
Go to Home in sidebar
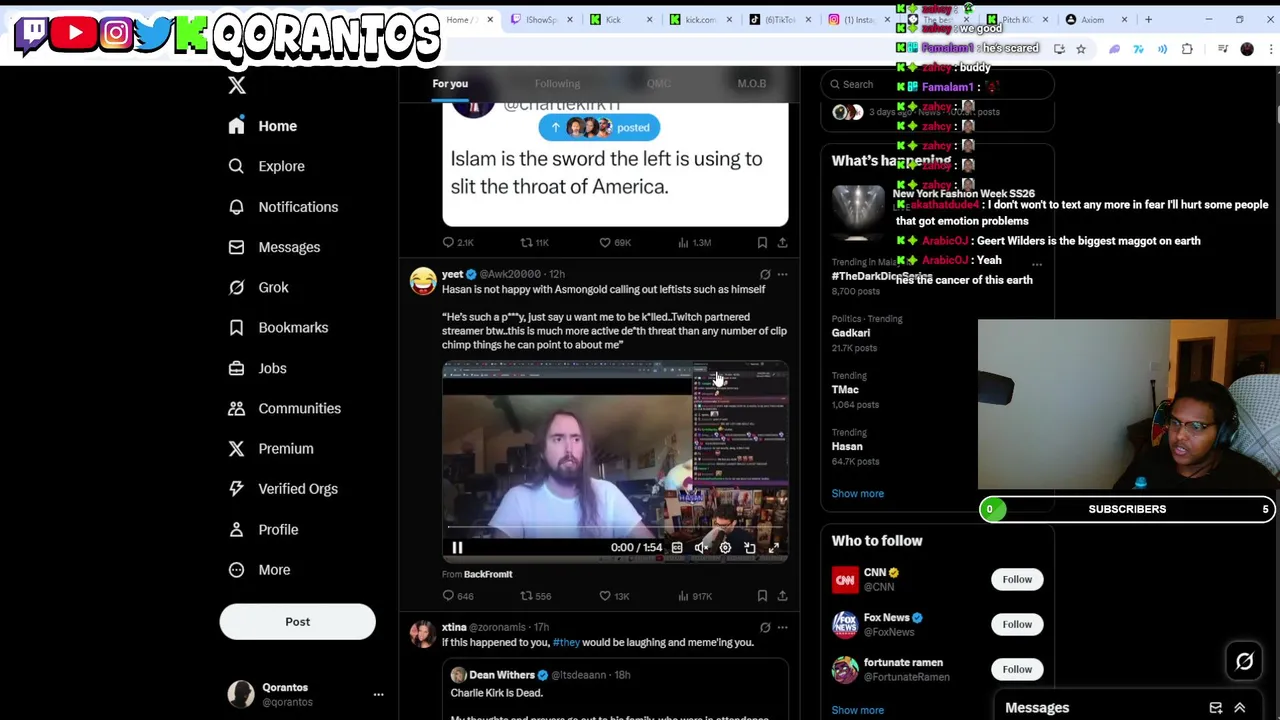(262, 126)
